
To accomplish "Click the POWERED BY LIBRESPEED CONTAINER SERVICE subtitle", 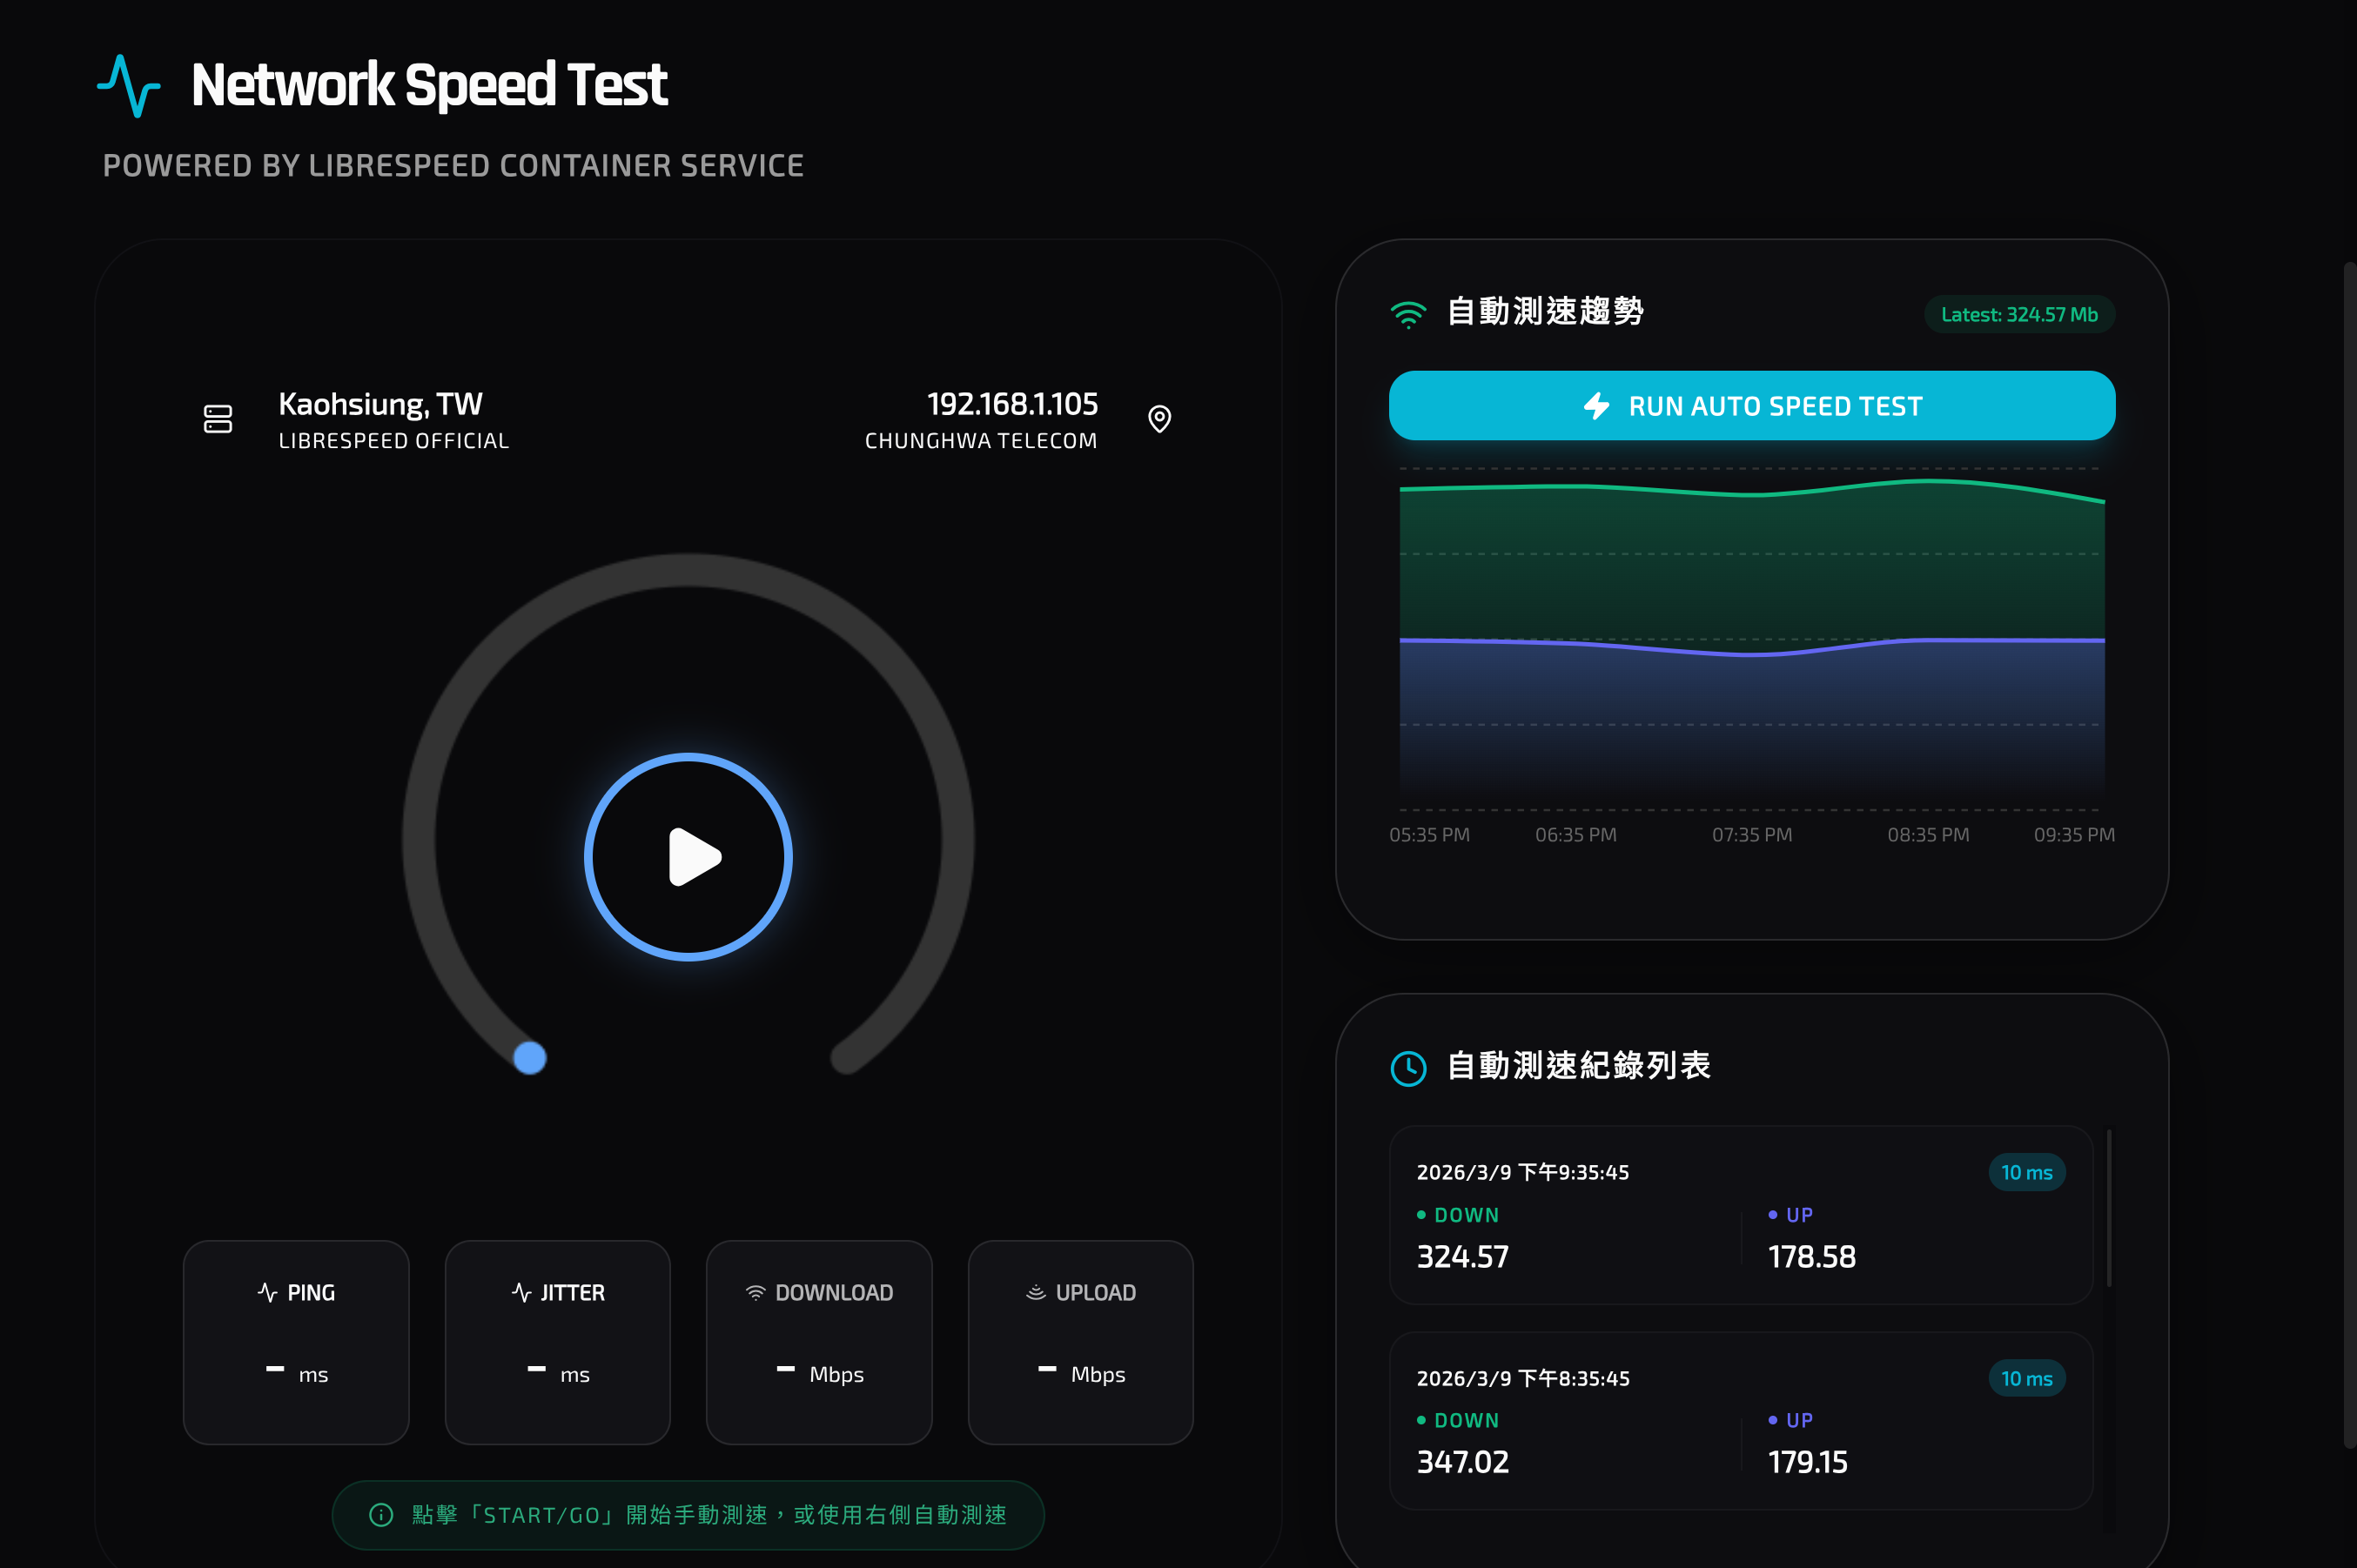I will click(453, 166).
